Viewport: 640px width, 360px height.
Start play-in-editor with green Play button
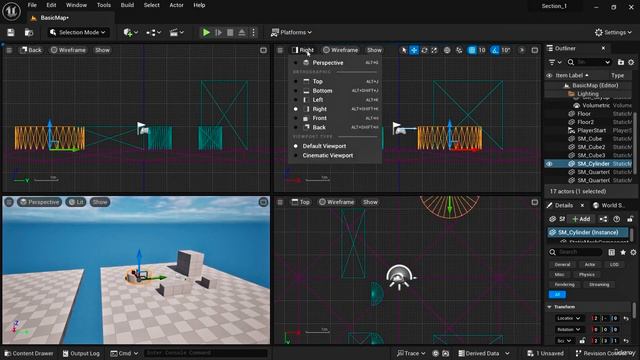[206, 32]
